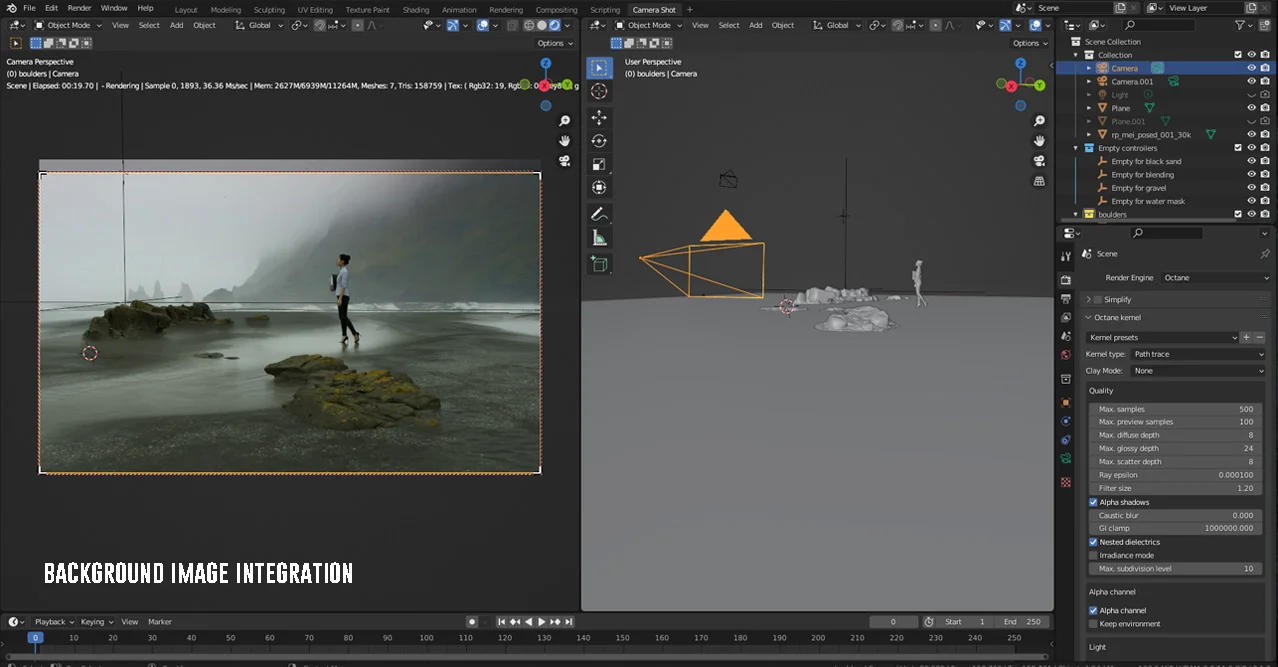The image size is (1278, 667).
Task: Activate the Rotate tool
Action: point(599,141)
